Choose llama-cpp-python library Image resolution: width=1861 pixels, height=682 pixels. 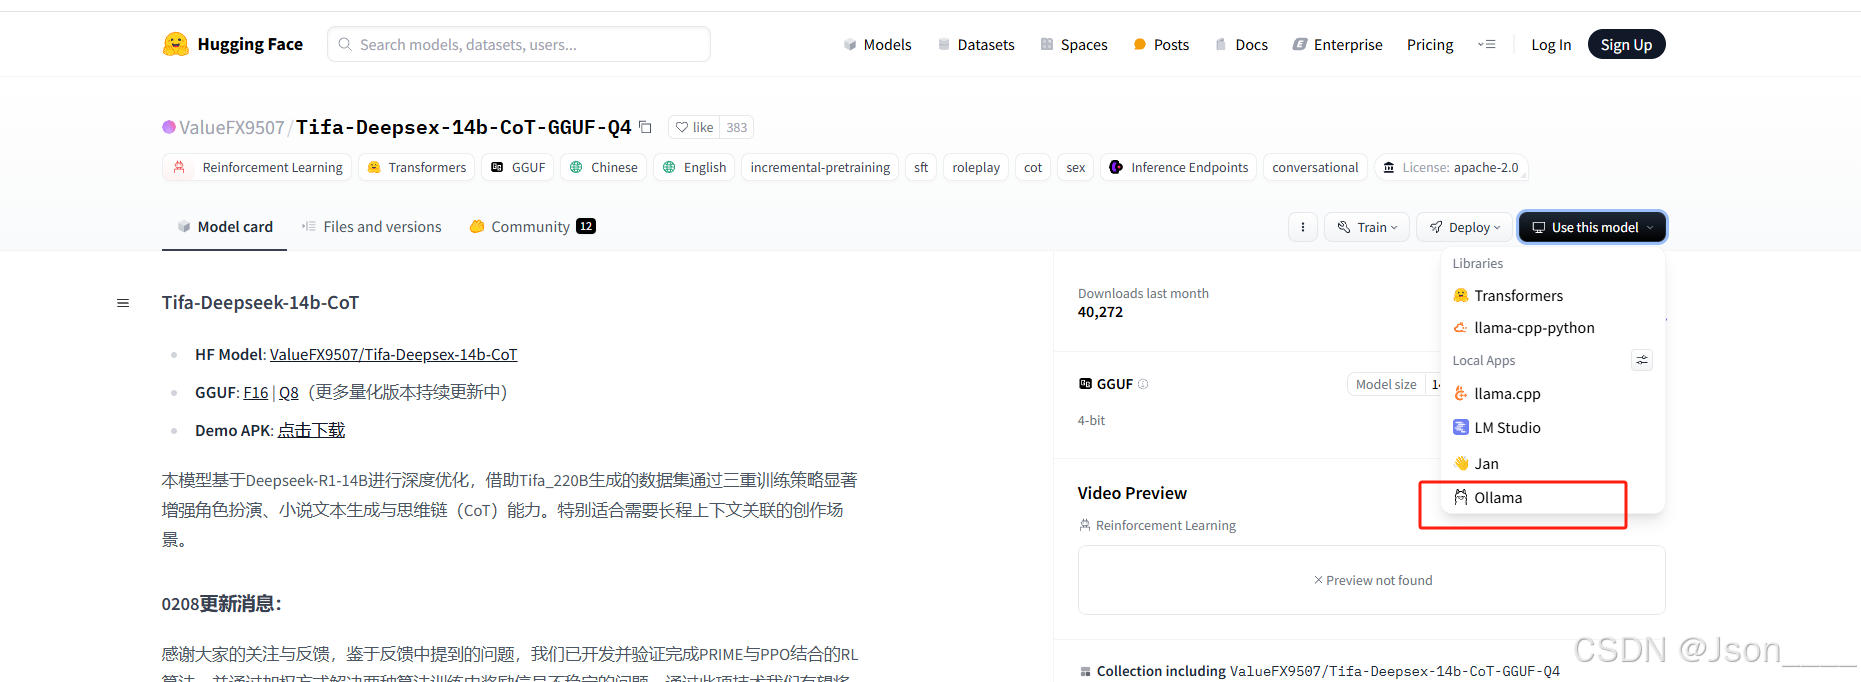[1553, 327]
